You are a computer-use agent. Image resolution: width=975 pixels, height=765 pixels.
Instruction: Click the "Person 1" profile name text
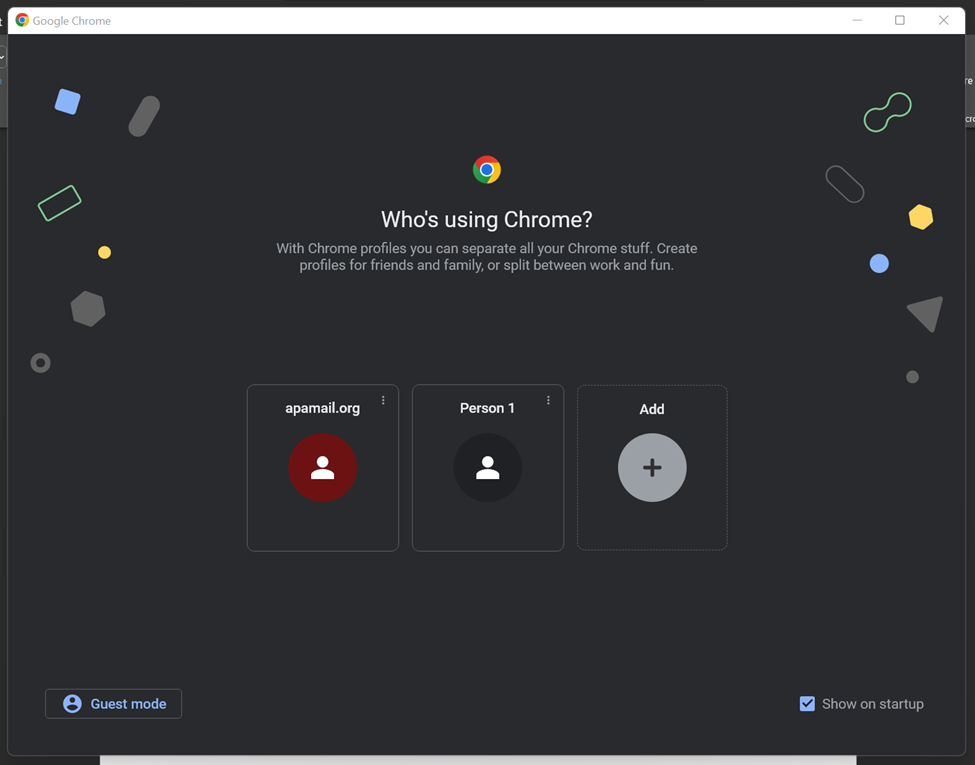click(488, 408)
